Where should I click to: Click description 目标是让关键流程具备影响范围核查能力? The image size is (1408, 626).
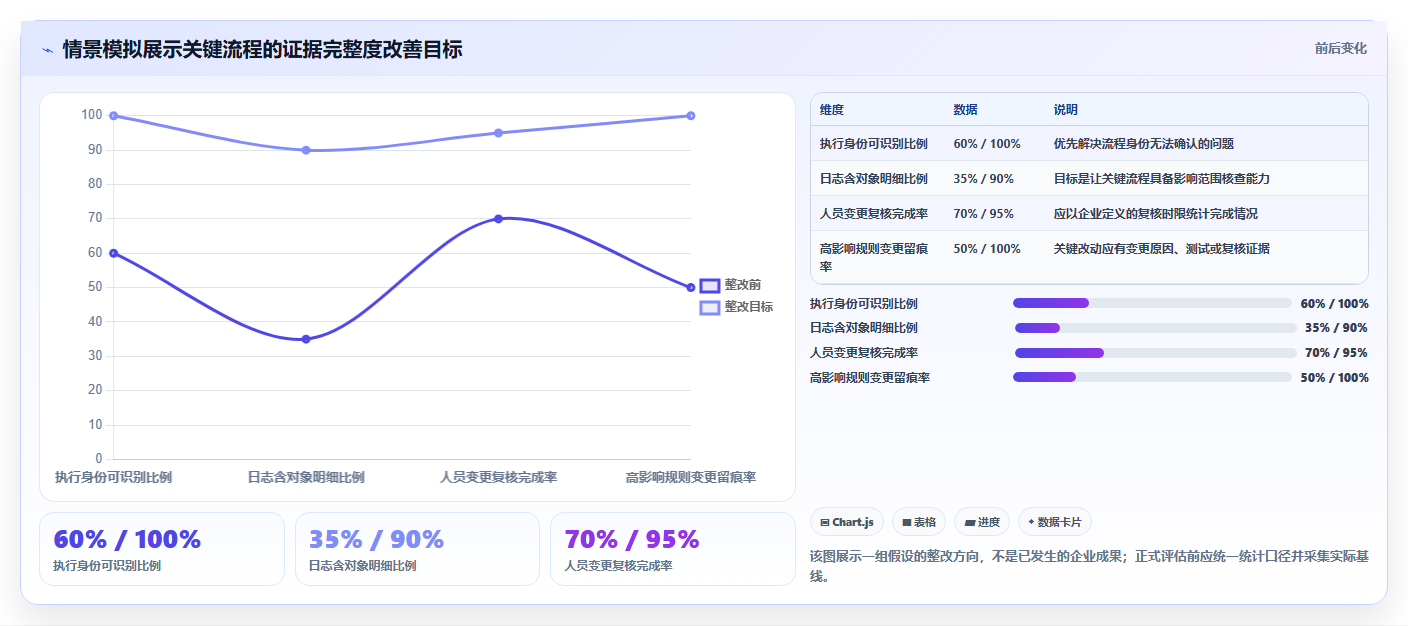tap(1162, 179)
